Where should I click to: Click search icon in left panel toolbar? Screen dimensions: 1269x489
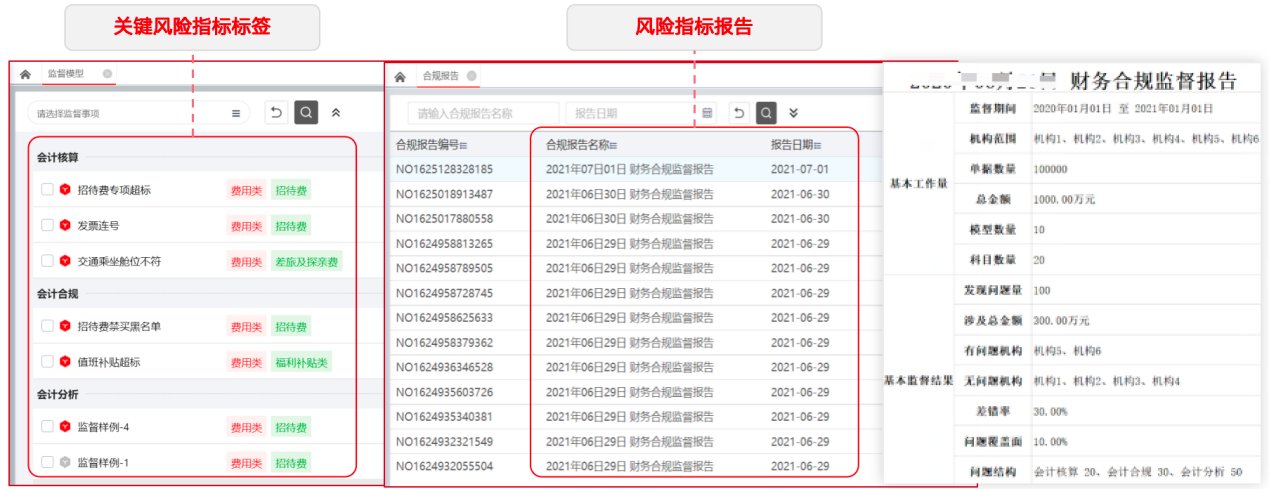306,113
